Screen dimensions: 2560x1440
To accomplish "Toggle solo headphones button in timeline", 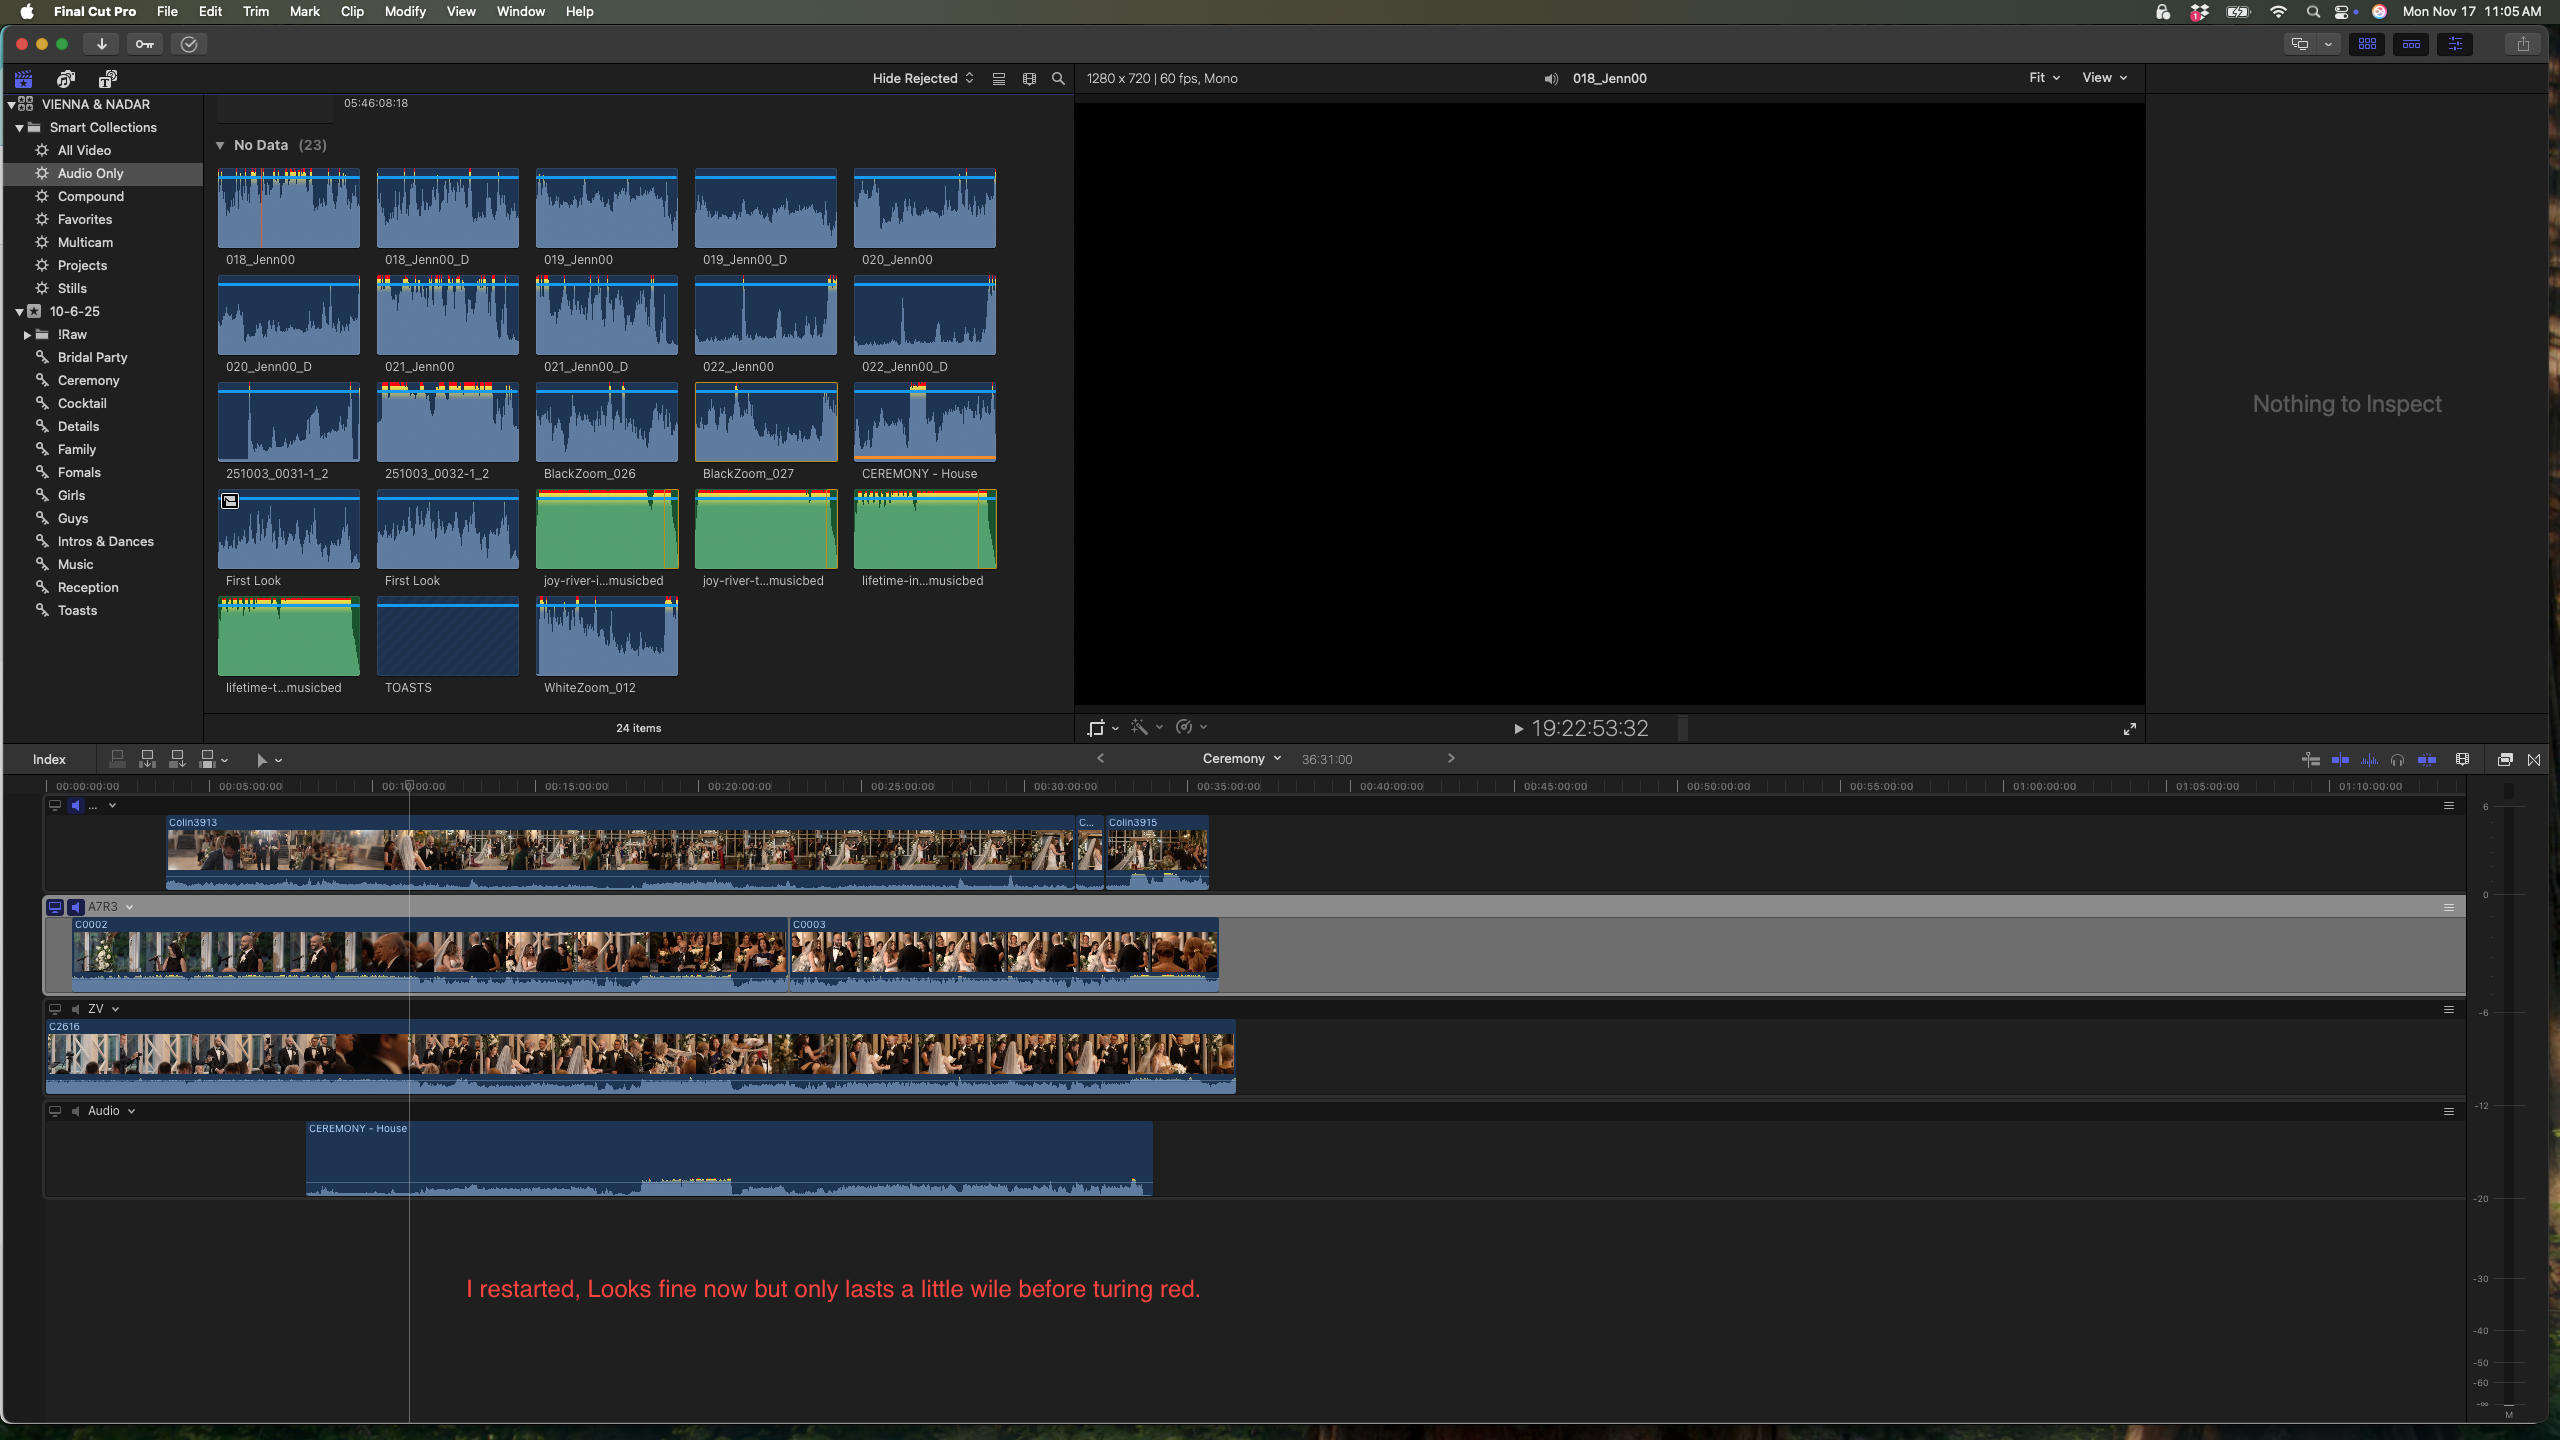I will pos(2397,760).
